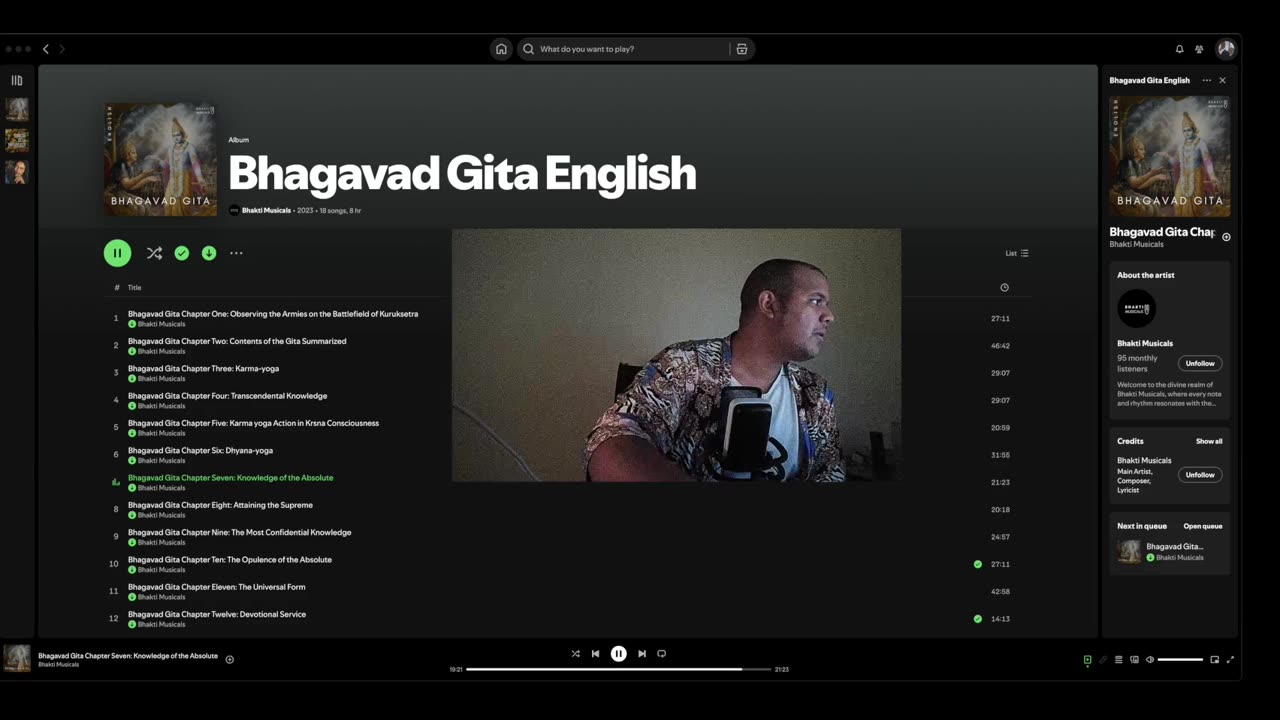Open the Browse icon in search bar
This screenshot has height=720, width=1280.
[742, 49]
